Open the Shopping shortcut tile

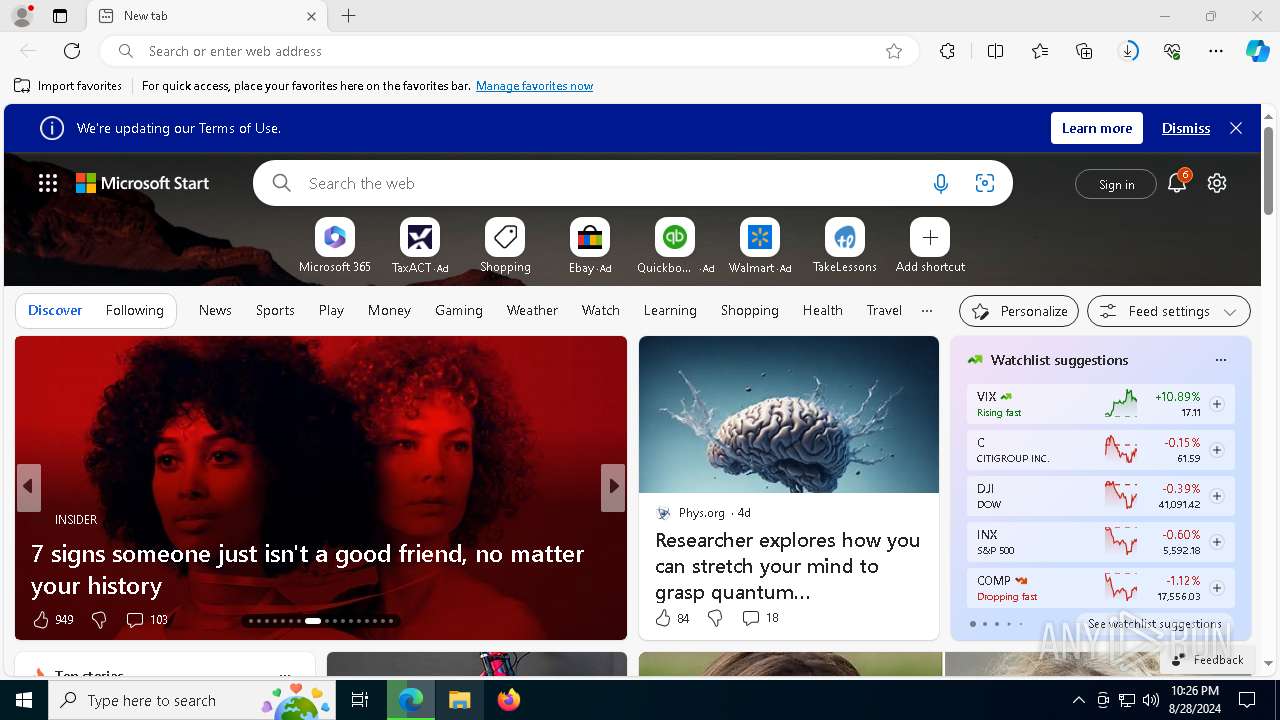pos(505,246)
